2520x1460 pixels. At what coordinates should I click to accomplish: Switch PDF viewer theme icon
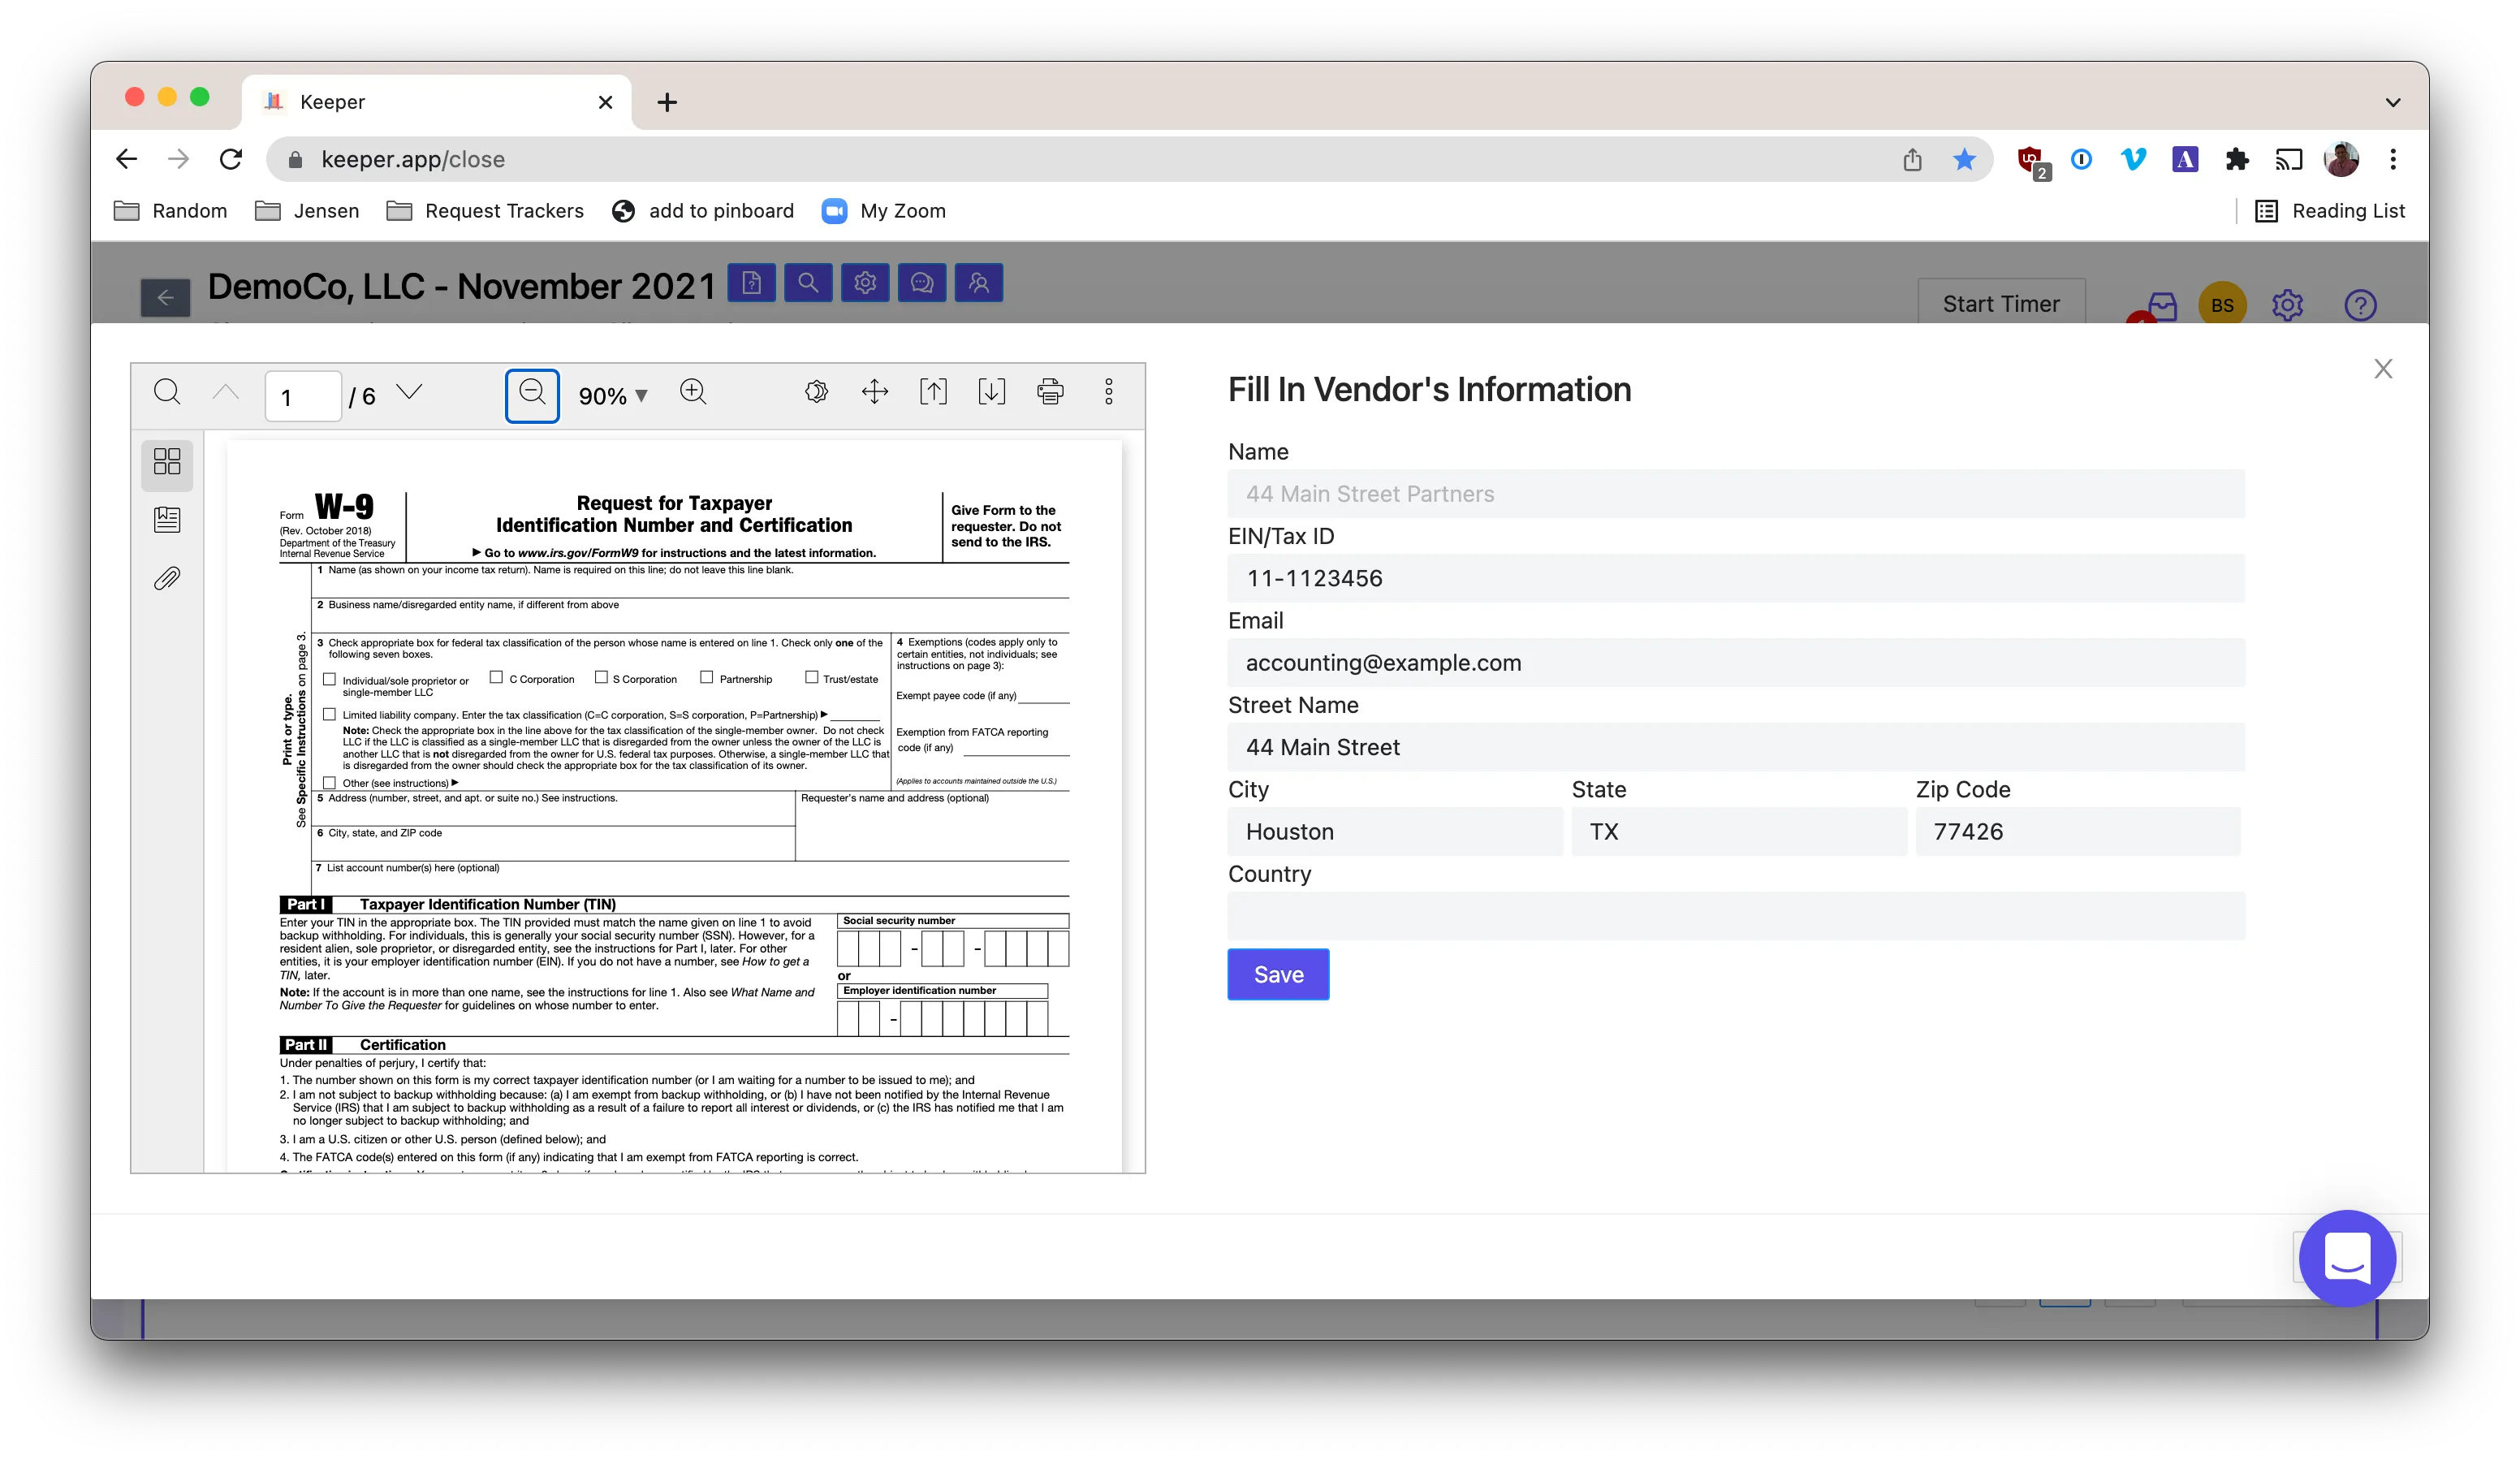[x=816, y=392]
